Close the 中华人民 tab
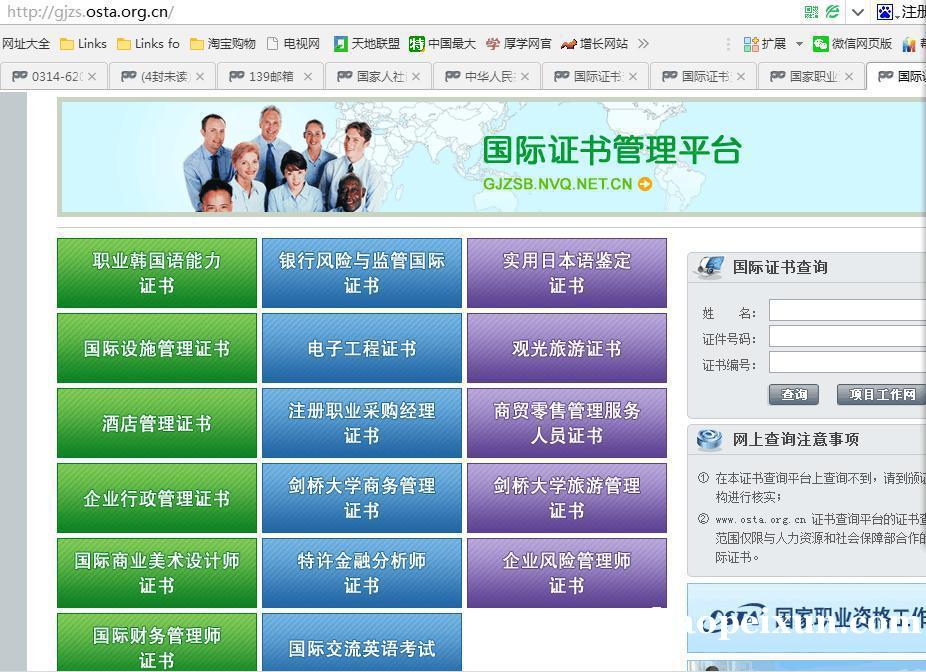Image resolution: width=926 pixels, height=672 pixels. 523,76
